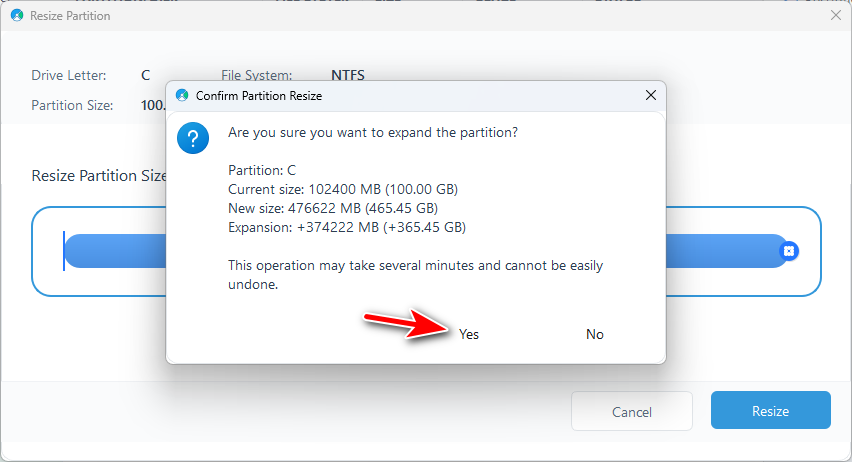Close the Confirm Partition Resize dialog

click(650, 96)
